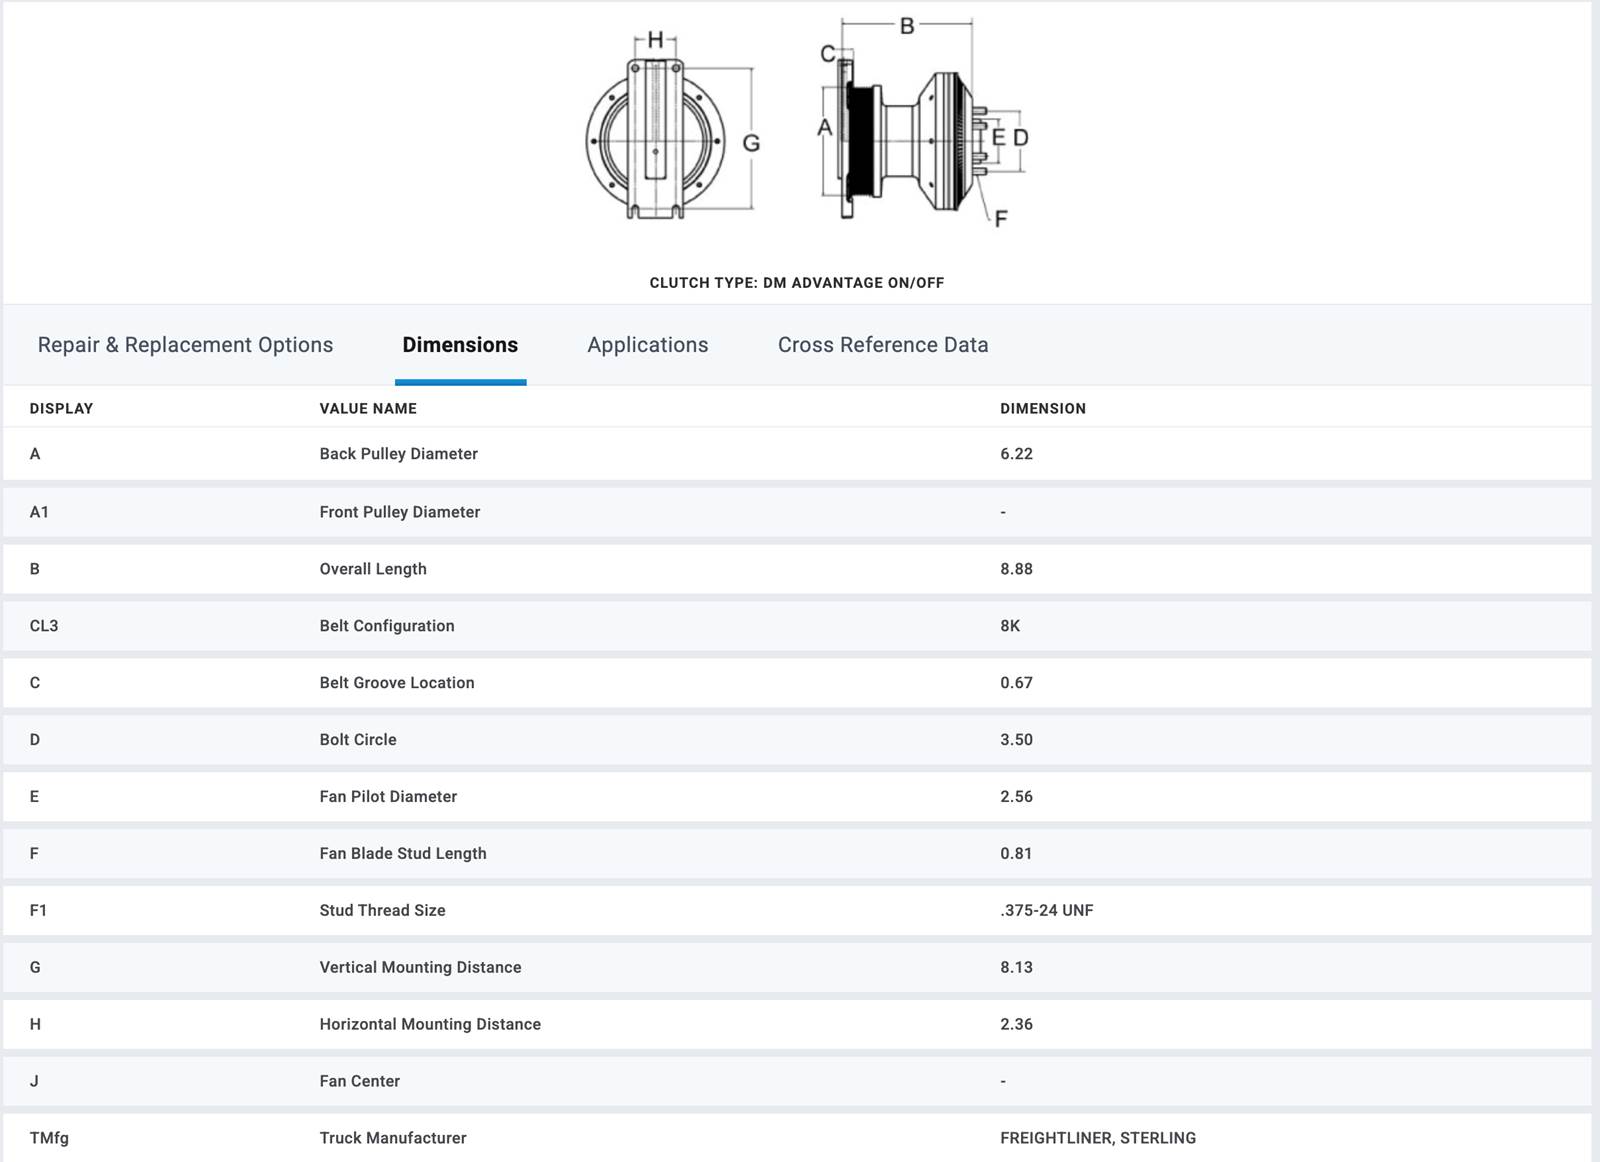Switch to the Applications tab
This screenshot has width=1600, height=1162.
point(647,345)
